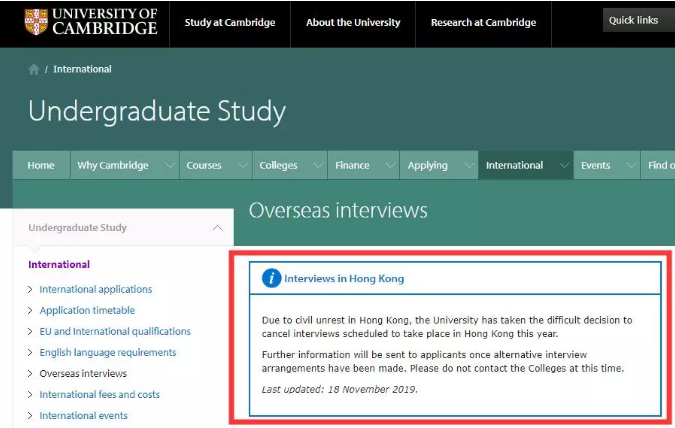The width and height of the screenshot is (675, 428).
Task: Open International fees and costs link
Action: point(99,394)
